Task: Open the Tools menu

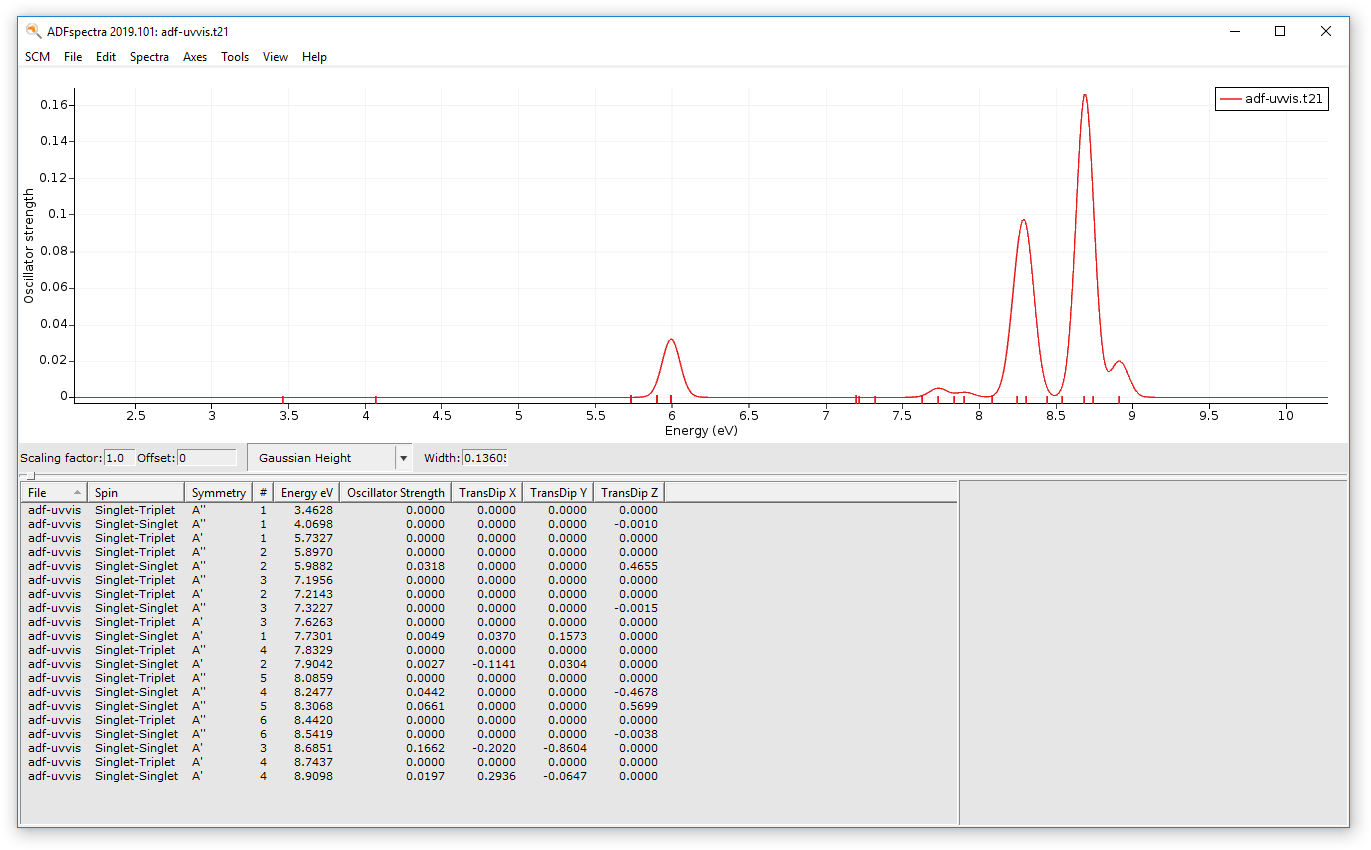Action: (x=235, y=57)
